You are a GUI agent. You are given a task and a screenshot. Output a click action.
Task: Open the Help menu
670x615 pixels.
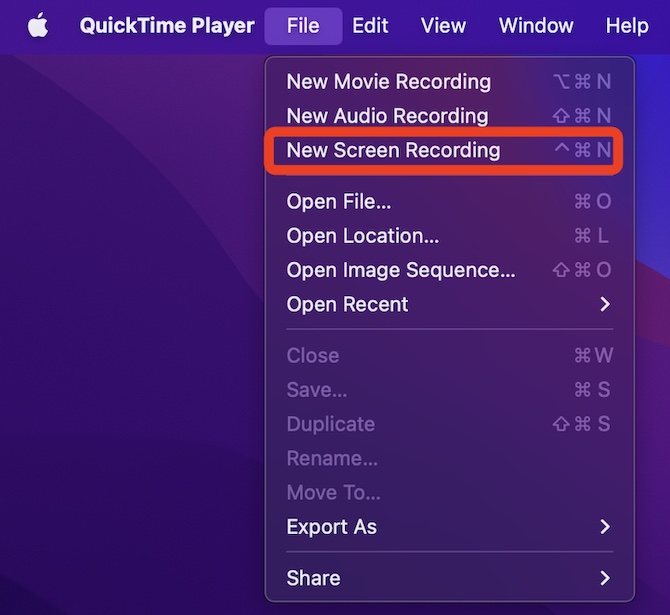[627, 26]
